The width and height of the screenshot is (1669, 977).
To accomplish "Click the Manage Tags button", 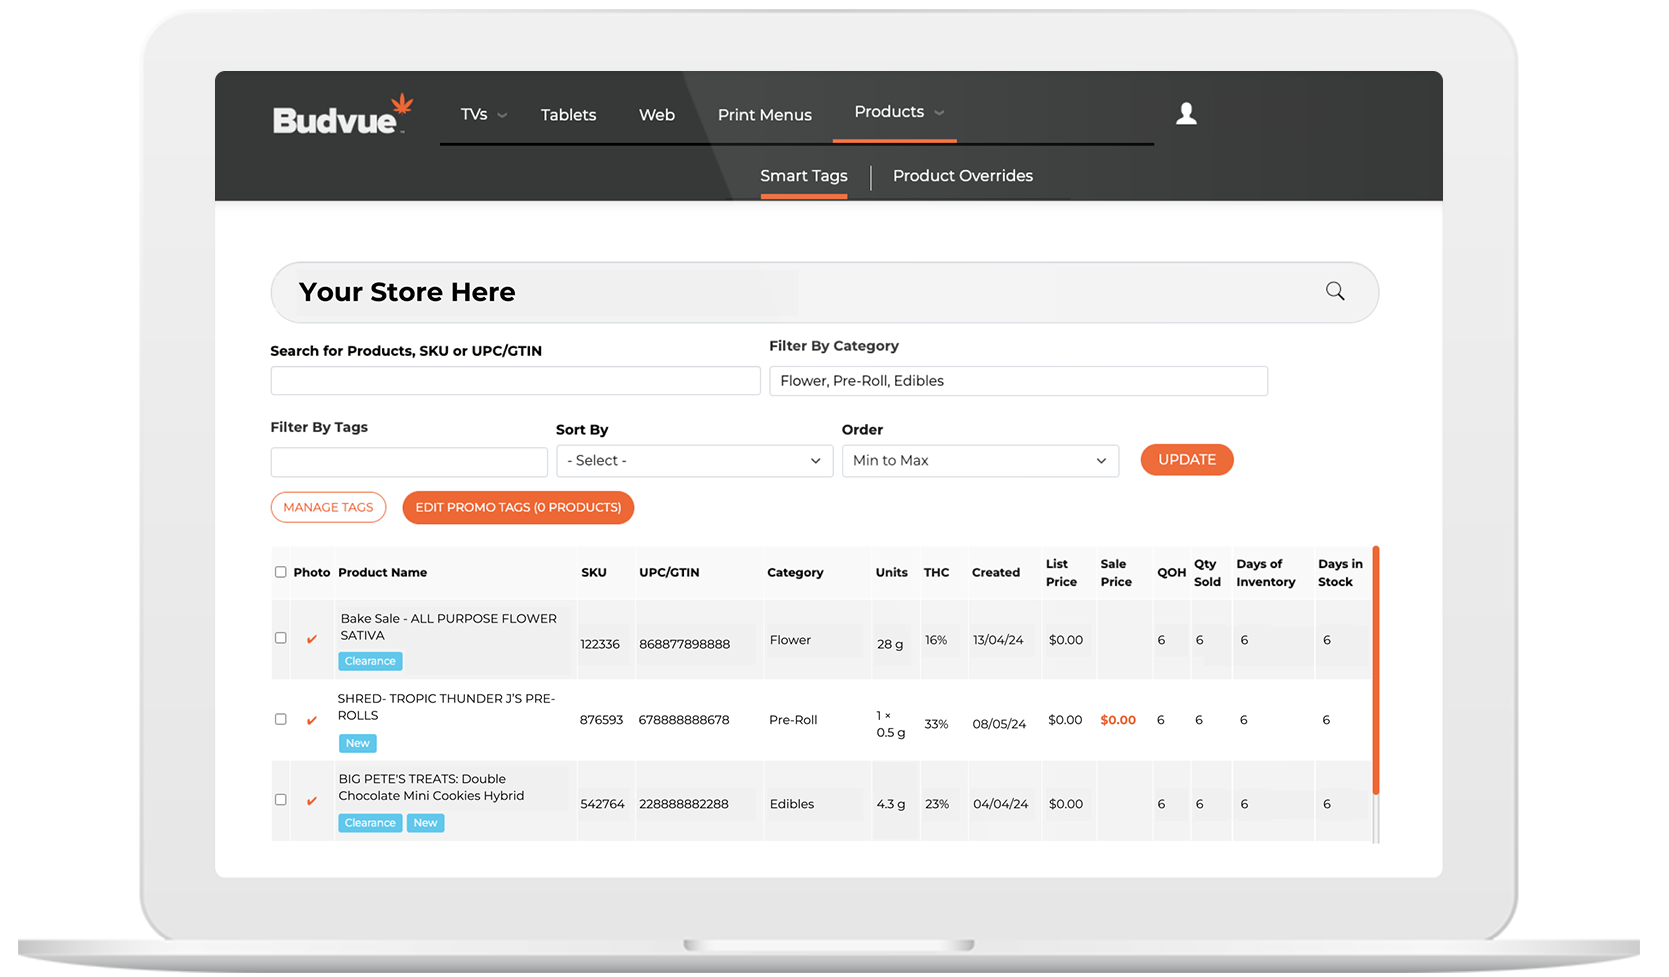I will point(328,507).
